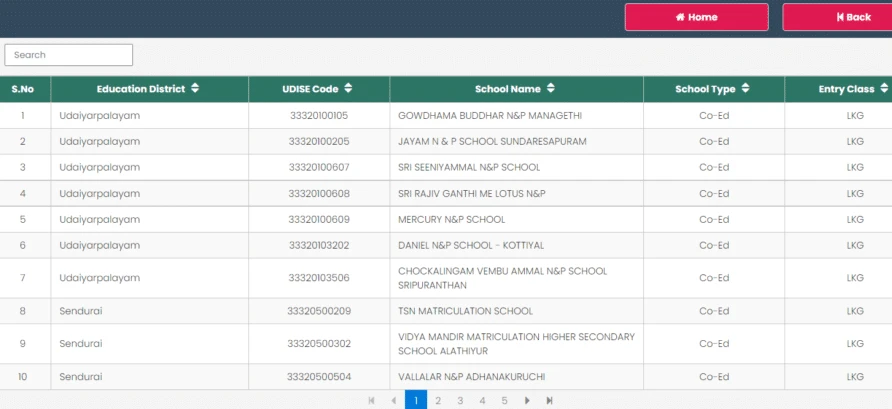The height and width of the screenshot is (409, 892).
Task: Click Udaiyarpalayam district in row 7
Action: point(100,278)
